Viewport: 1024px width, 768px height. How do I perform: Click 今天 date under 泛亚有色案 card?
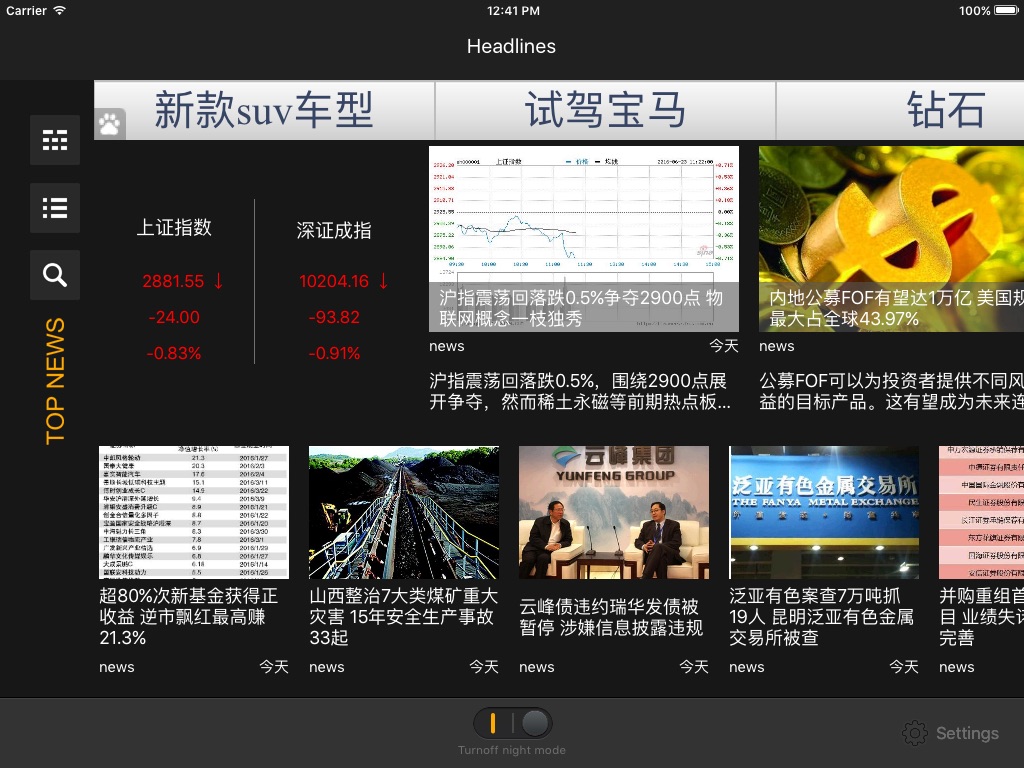pyautogui.click(x=904, y=666)
